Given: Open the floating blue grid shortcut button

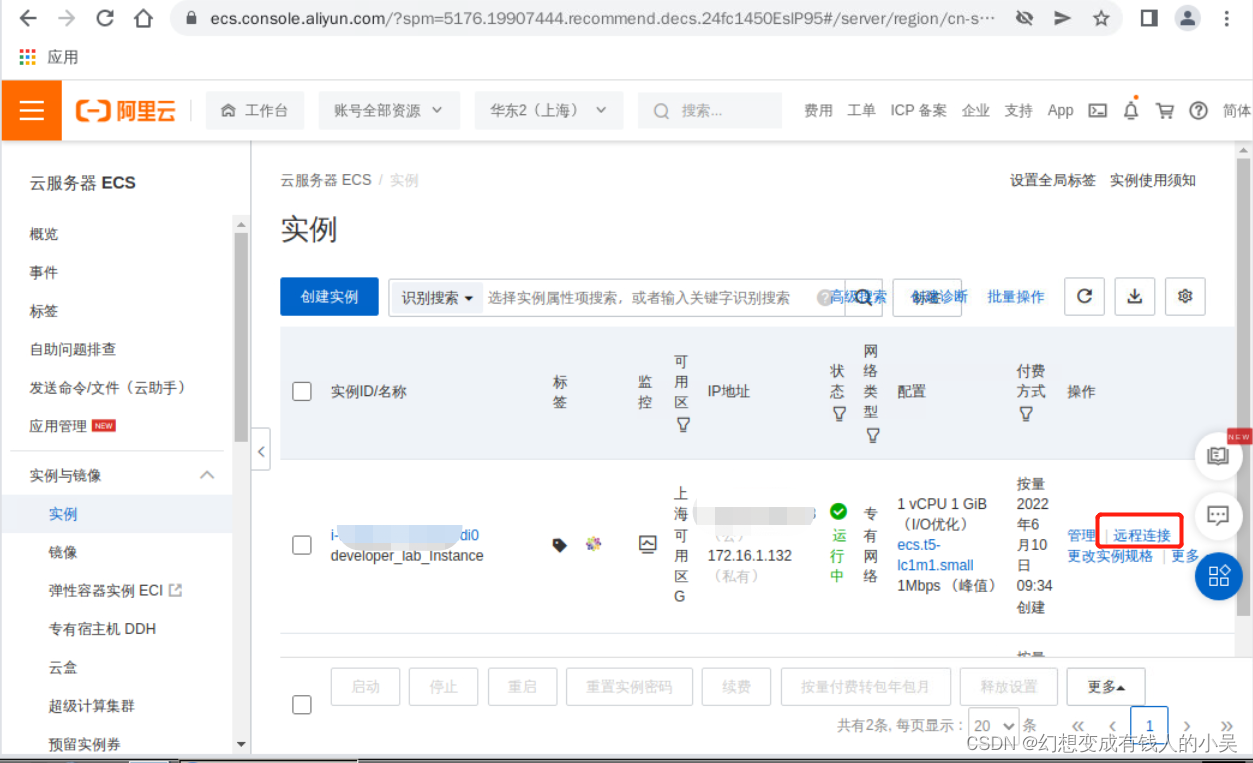Looking at the screenshot, I should (1219, 576).
